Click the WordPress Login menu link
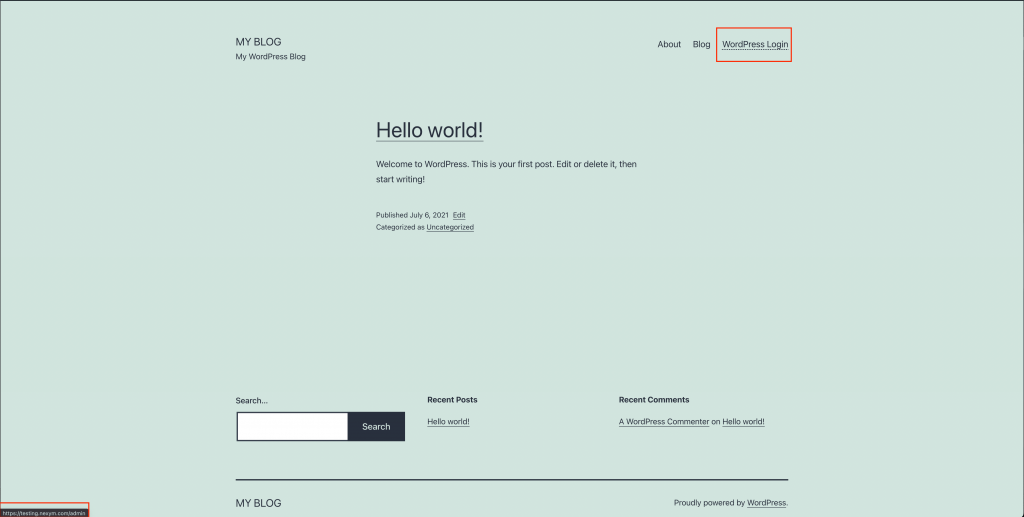This screenshot has width=1024, height=517. pyautogui.click(x=755, y=44)
